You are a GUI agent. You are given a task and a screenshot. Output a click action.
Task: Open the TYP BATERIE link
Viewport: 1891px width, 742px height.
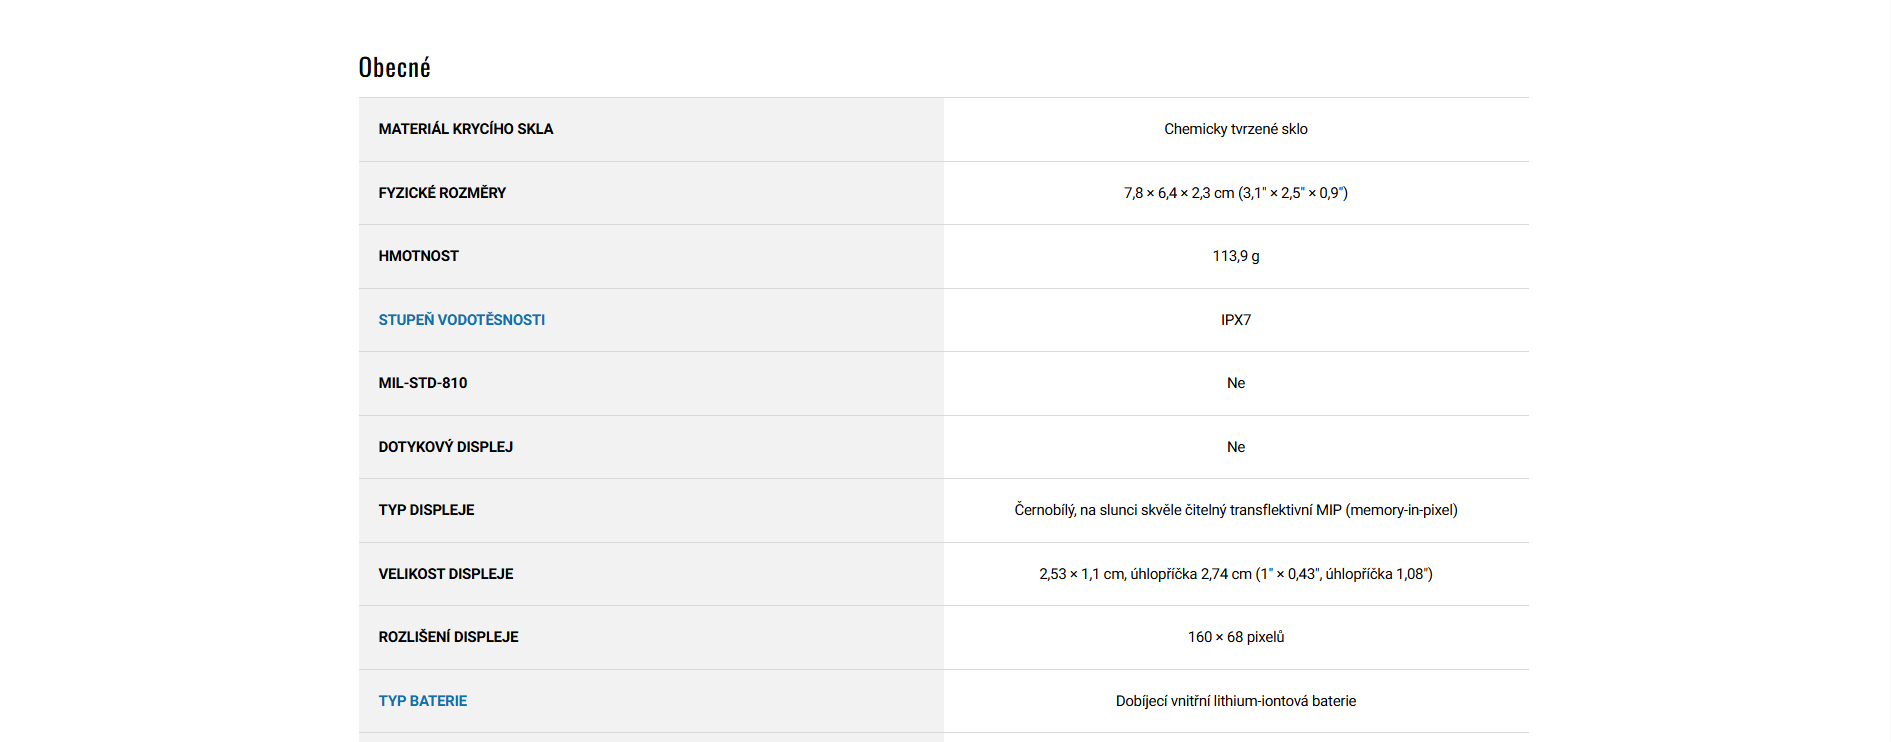click(x=422, y=701)
